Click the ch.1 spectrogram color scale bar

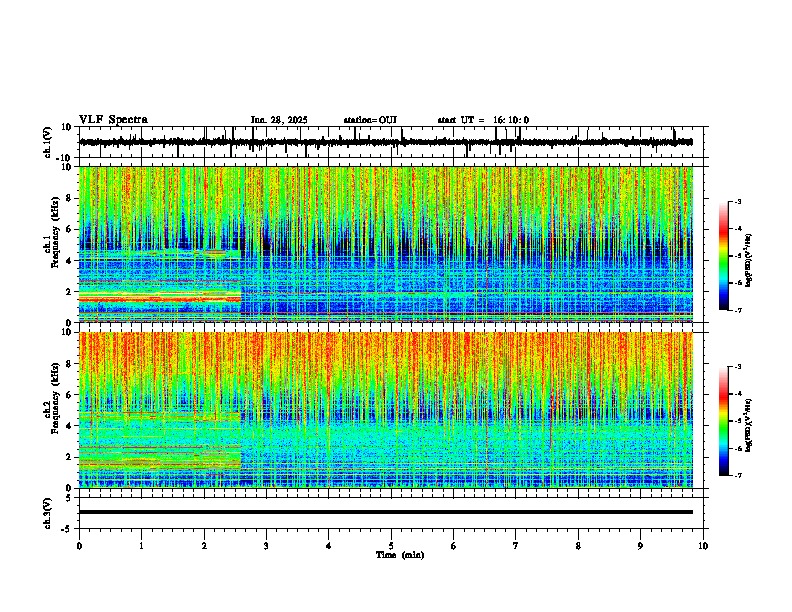point(724,256)
